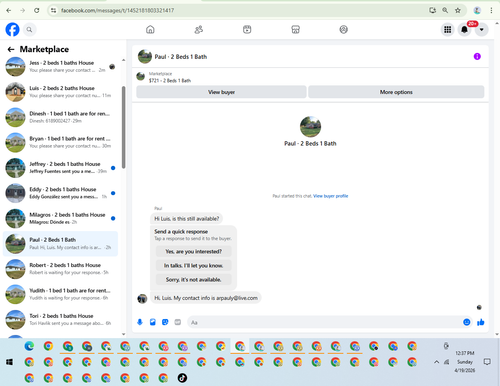
Task: Click message with contact info arpauly@live.com
Action: pyautogui.click(x=206, y=298)
